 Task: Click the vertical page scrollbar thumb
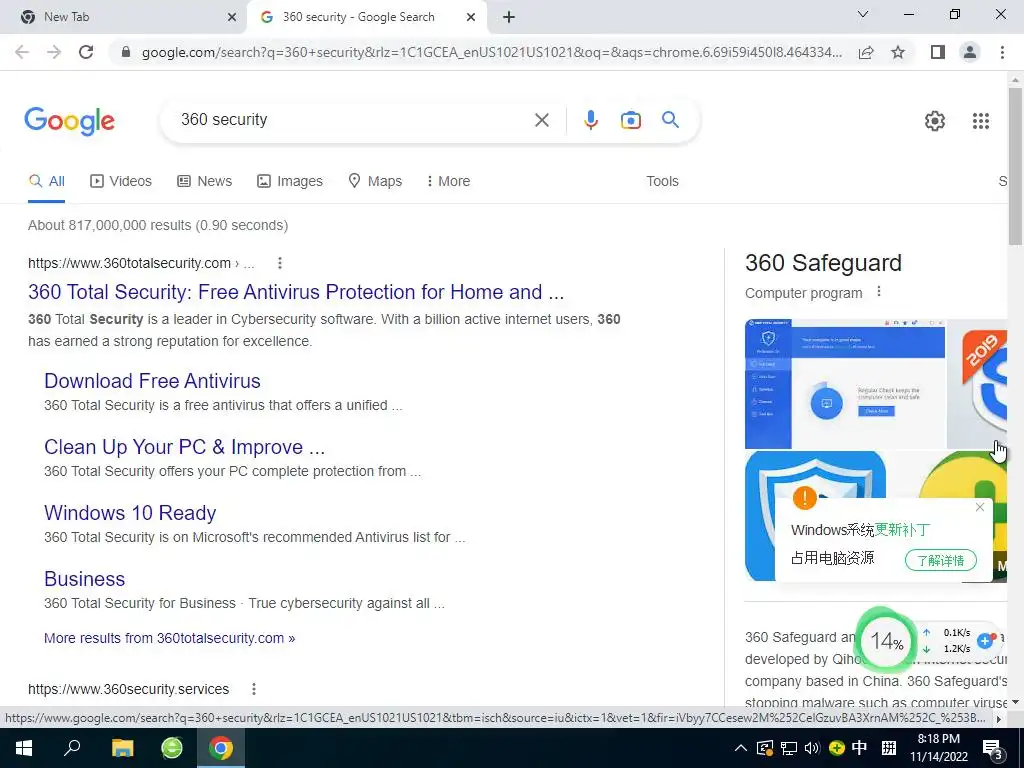click(1015, 167)
